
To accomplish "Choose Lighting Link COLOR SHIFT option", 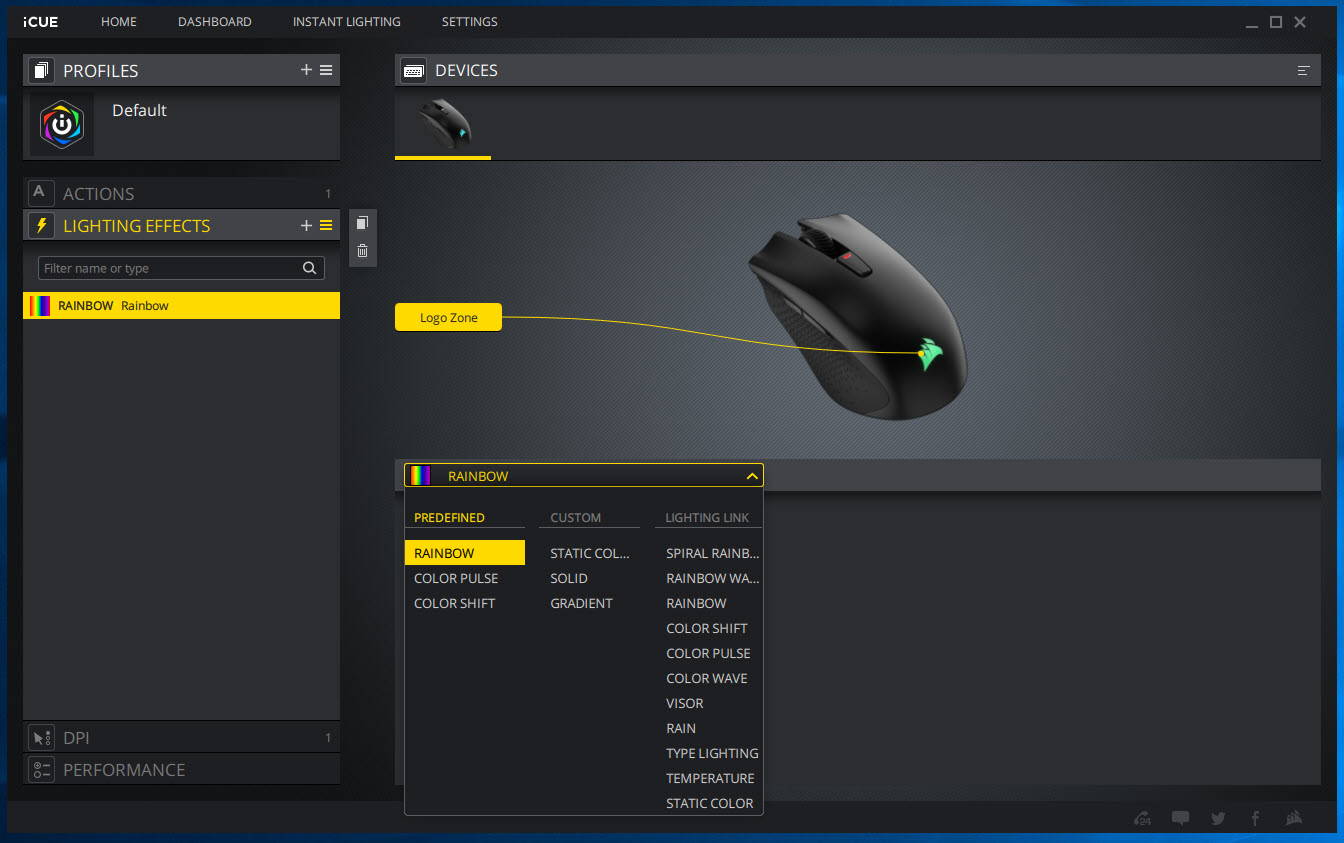I will click(707, 628).
